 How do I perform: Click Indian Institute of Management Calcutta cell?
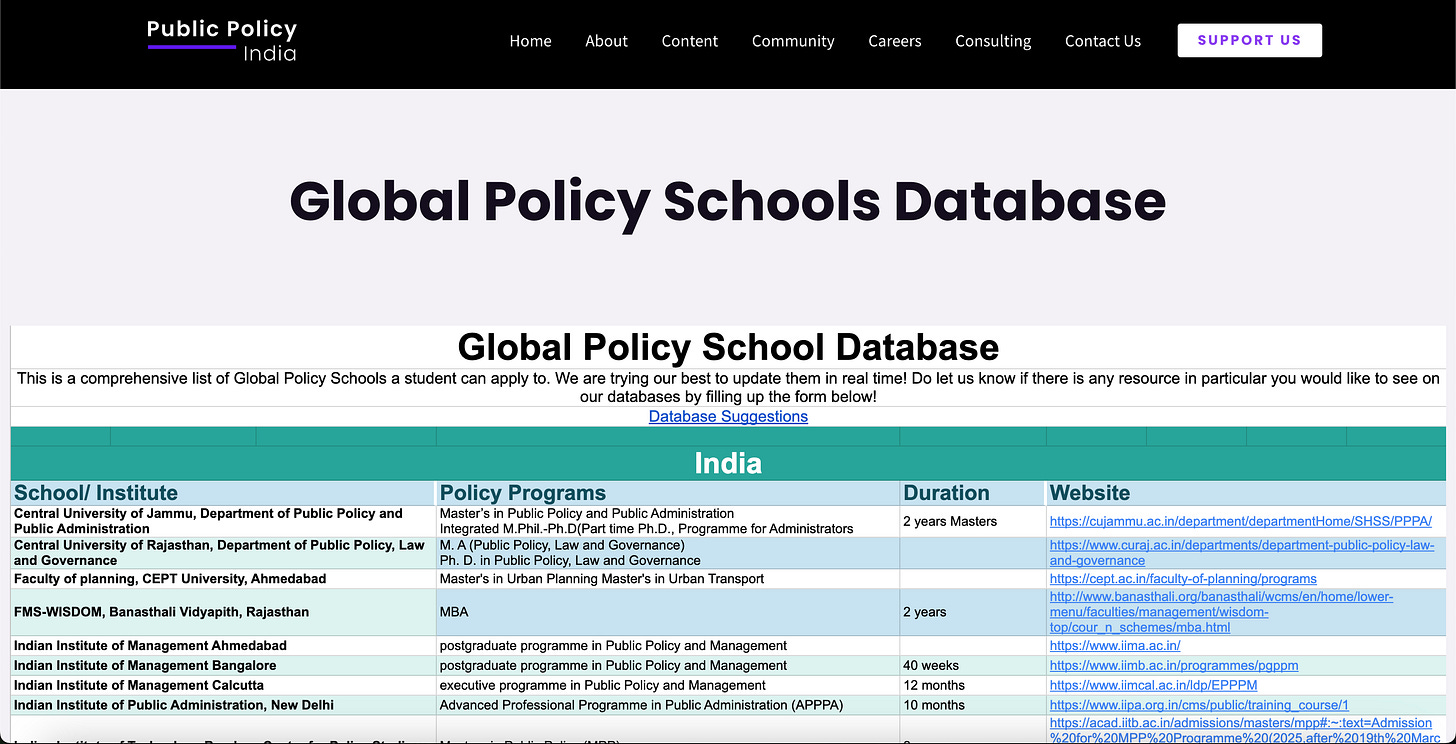[x=223, y=686]
